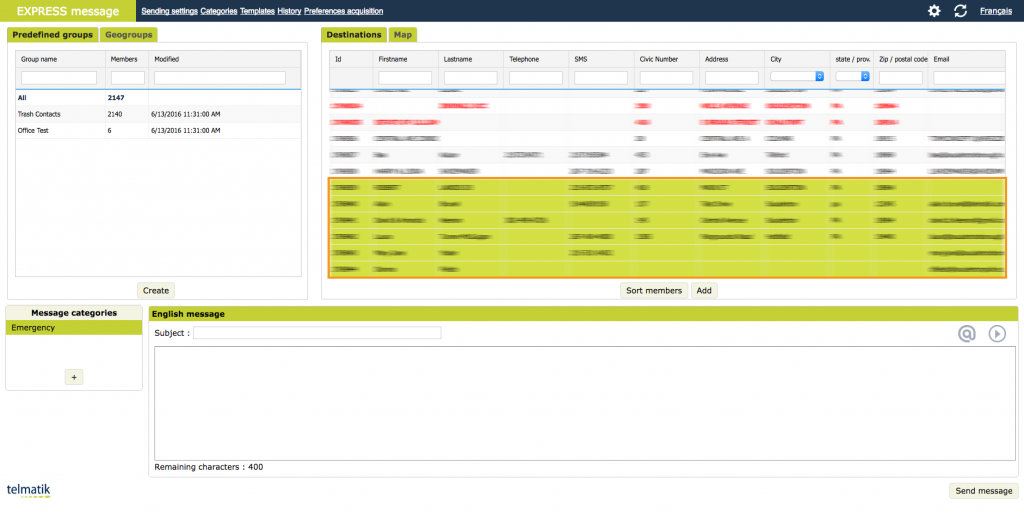Add a message category with plus button

click(x=74, y=377)
